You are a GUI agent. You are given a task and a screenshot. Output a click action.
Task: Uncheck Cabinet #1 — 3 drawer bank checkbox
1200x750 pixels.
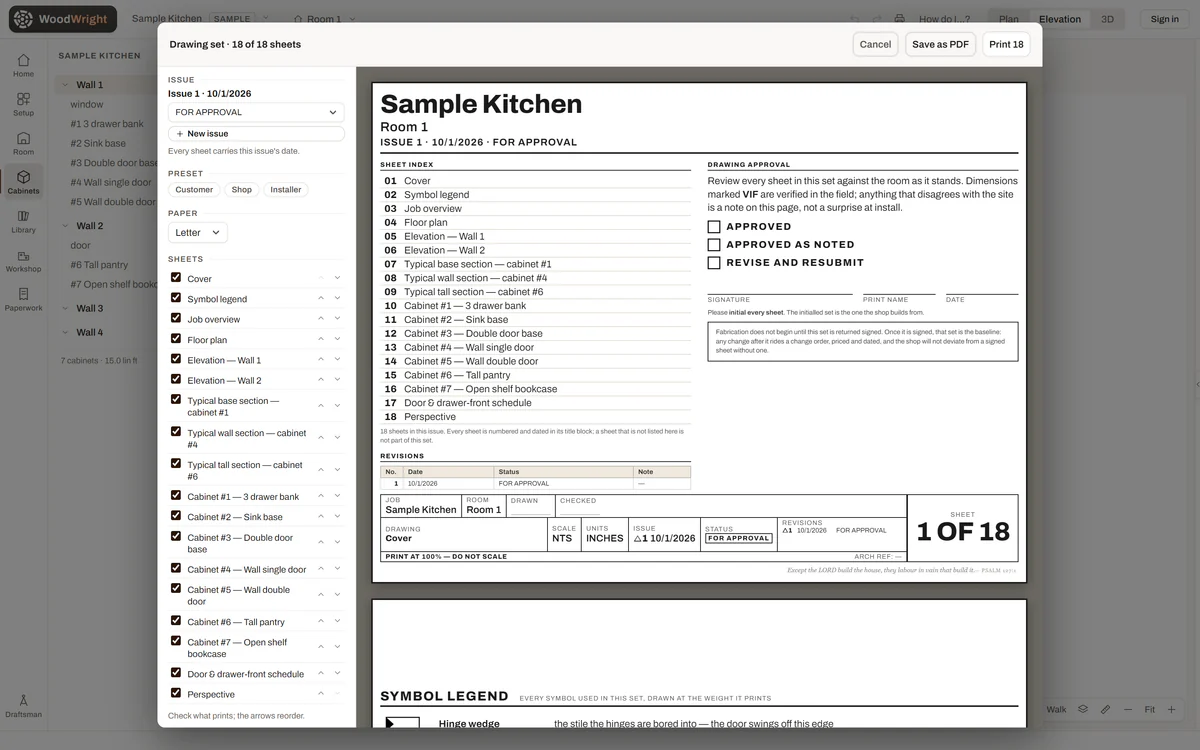(176, 496)
